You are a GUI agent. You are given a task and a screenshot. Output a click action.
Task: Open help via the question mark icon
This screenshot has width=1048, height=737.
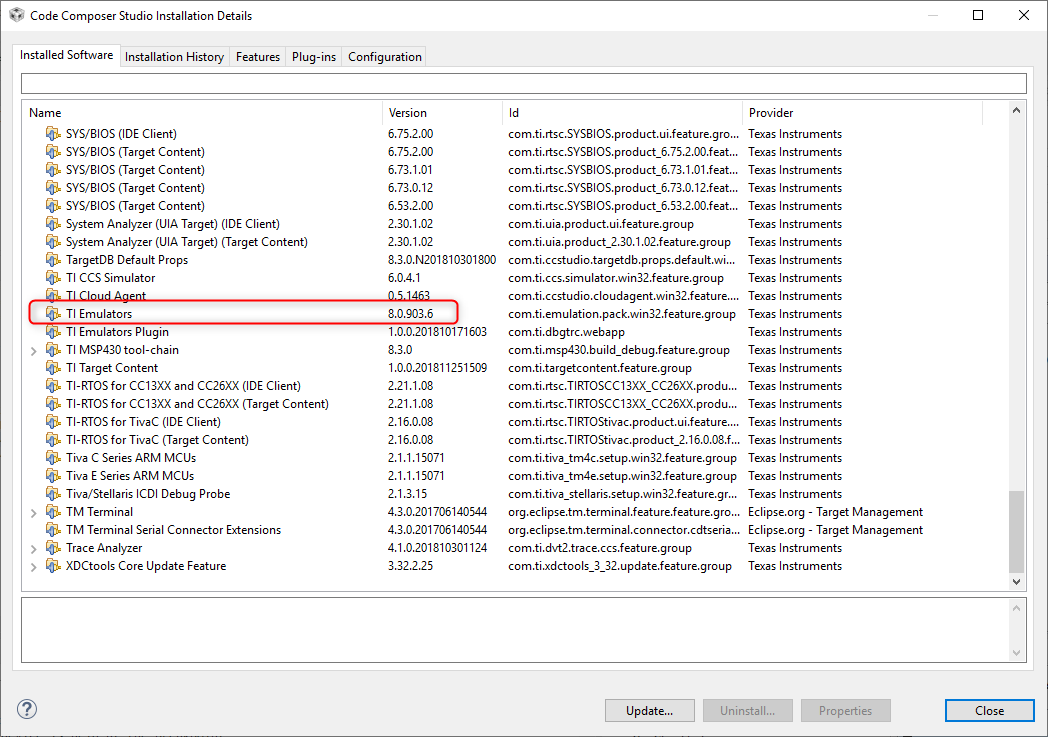click(27, 709)
